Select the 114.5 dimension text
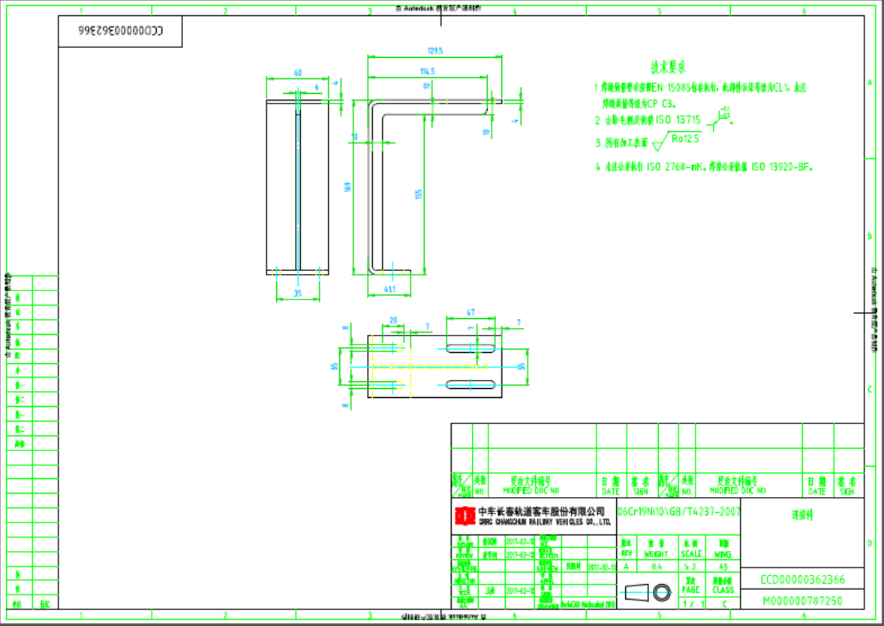 point(427,71)
